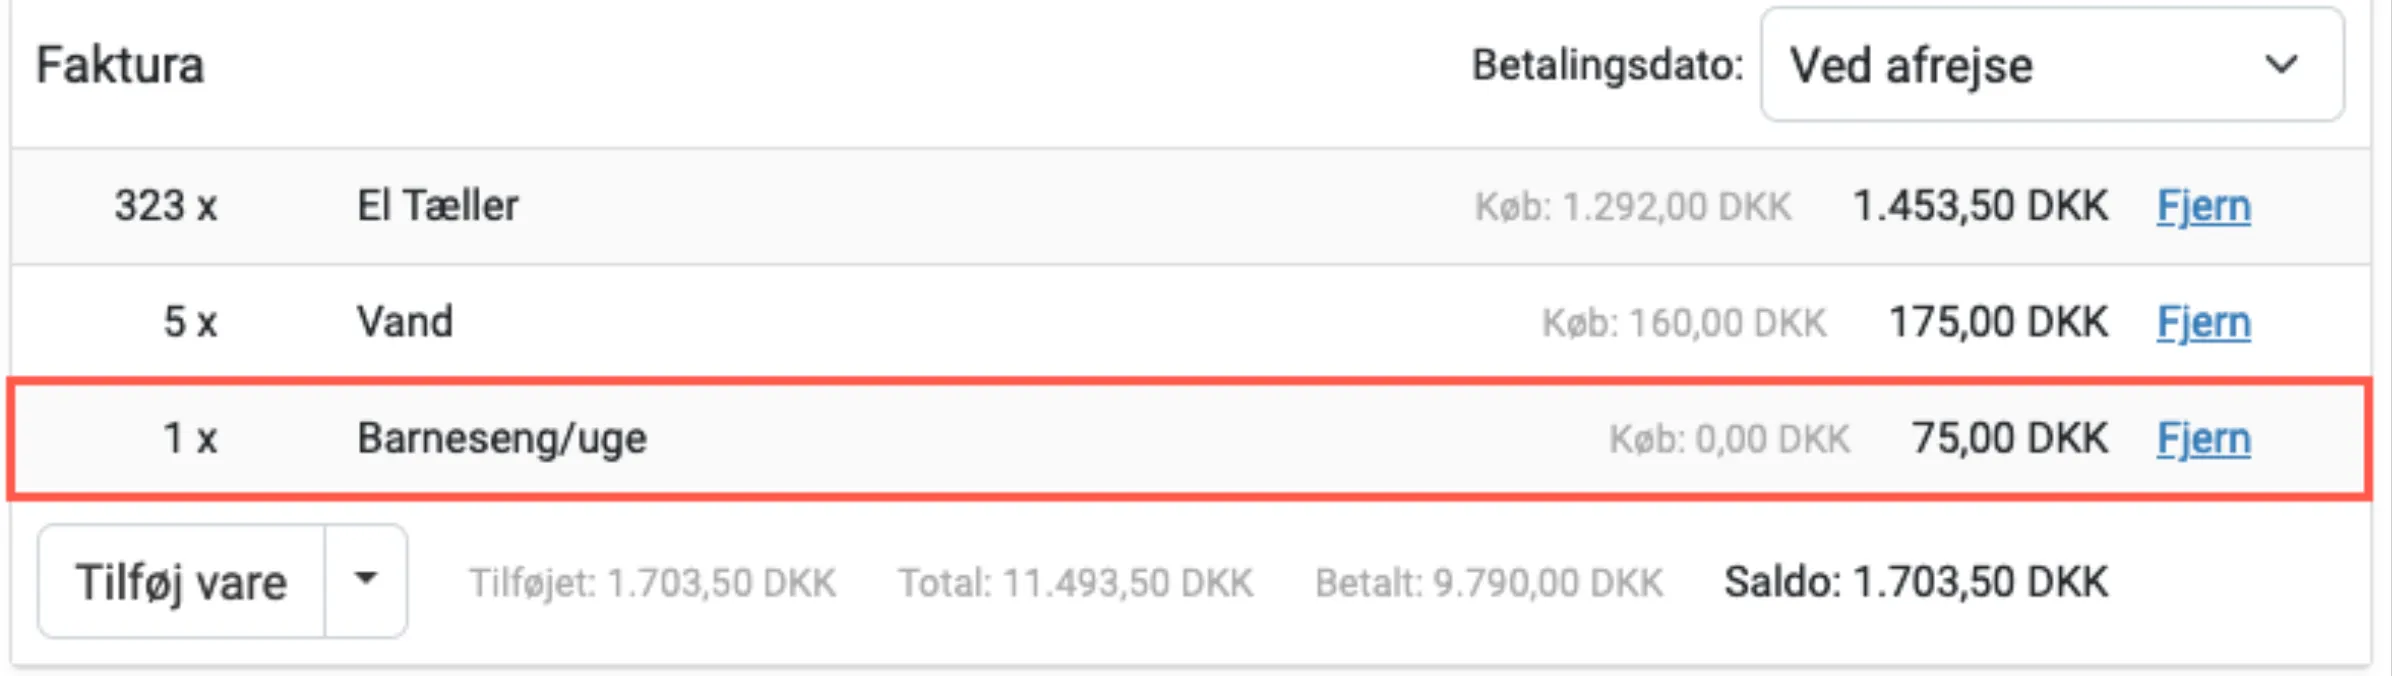Click the Køb: 1.292,00 DKK purchase cost
Image resolution: width=2392 pixels, height=676 pixels.
point(1633,207)
